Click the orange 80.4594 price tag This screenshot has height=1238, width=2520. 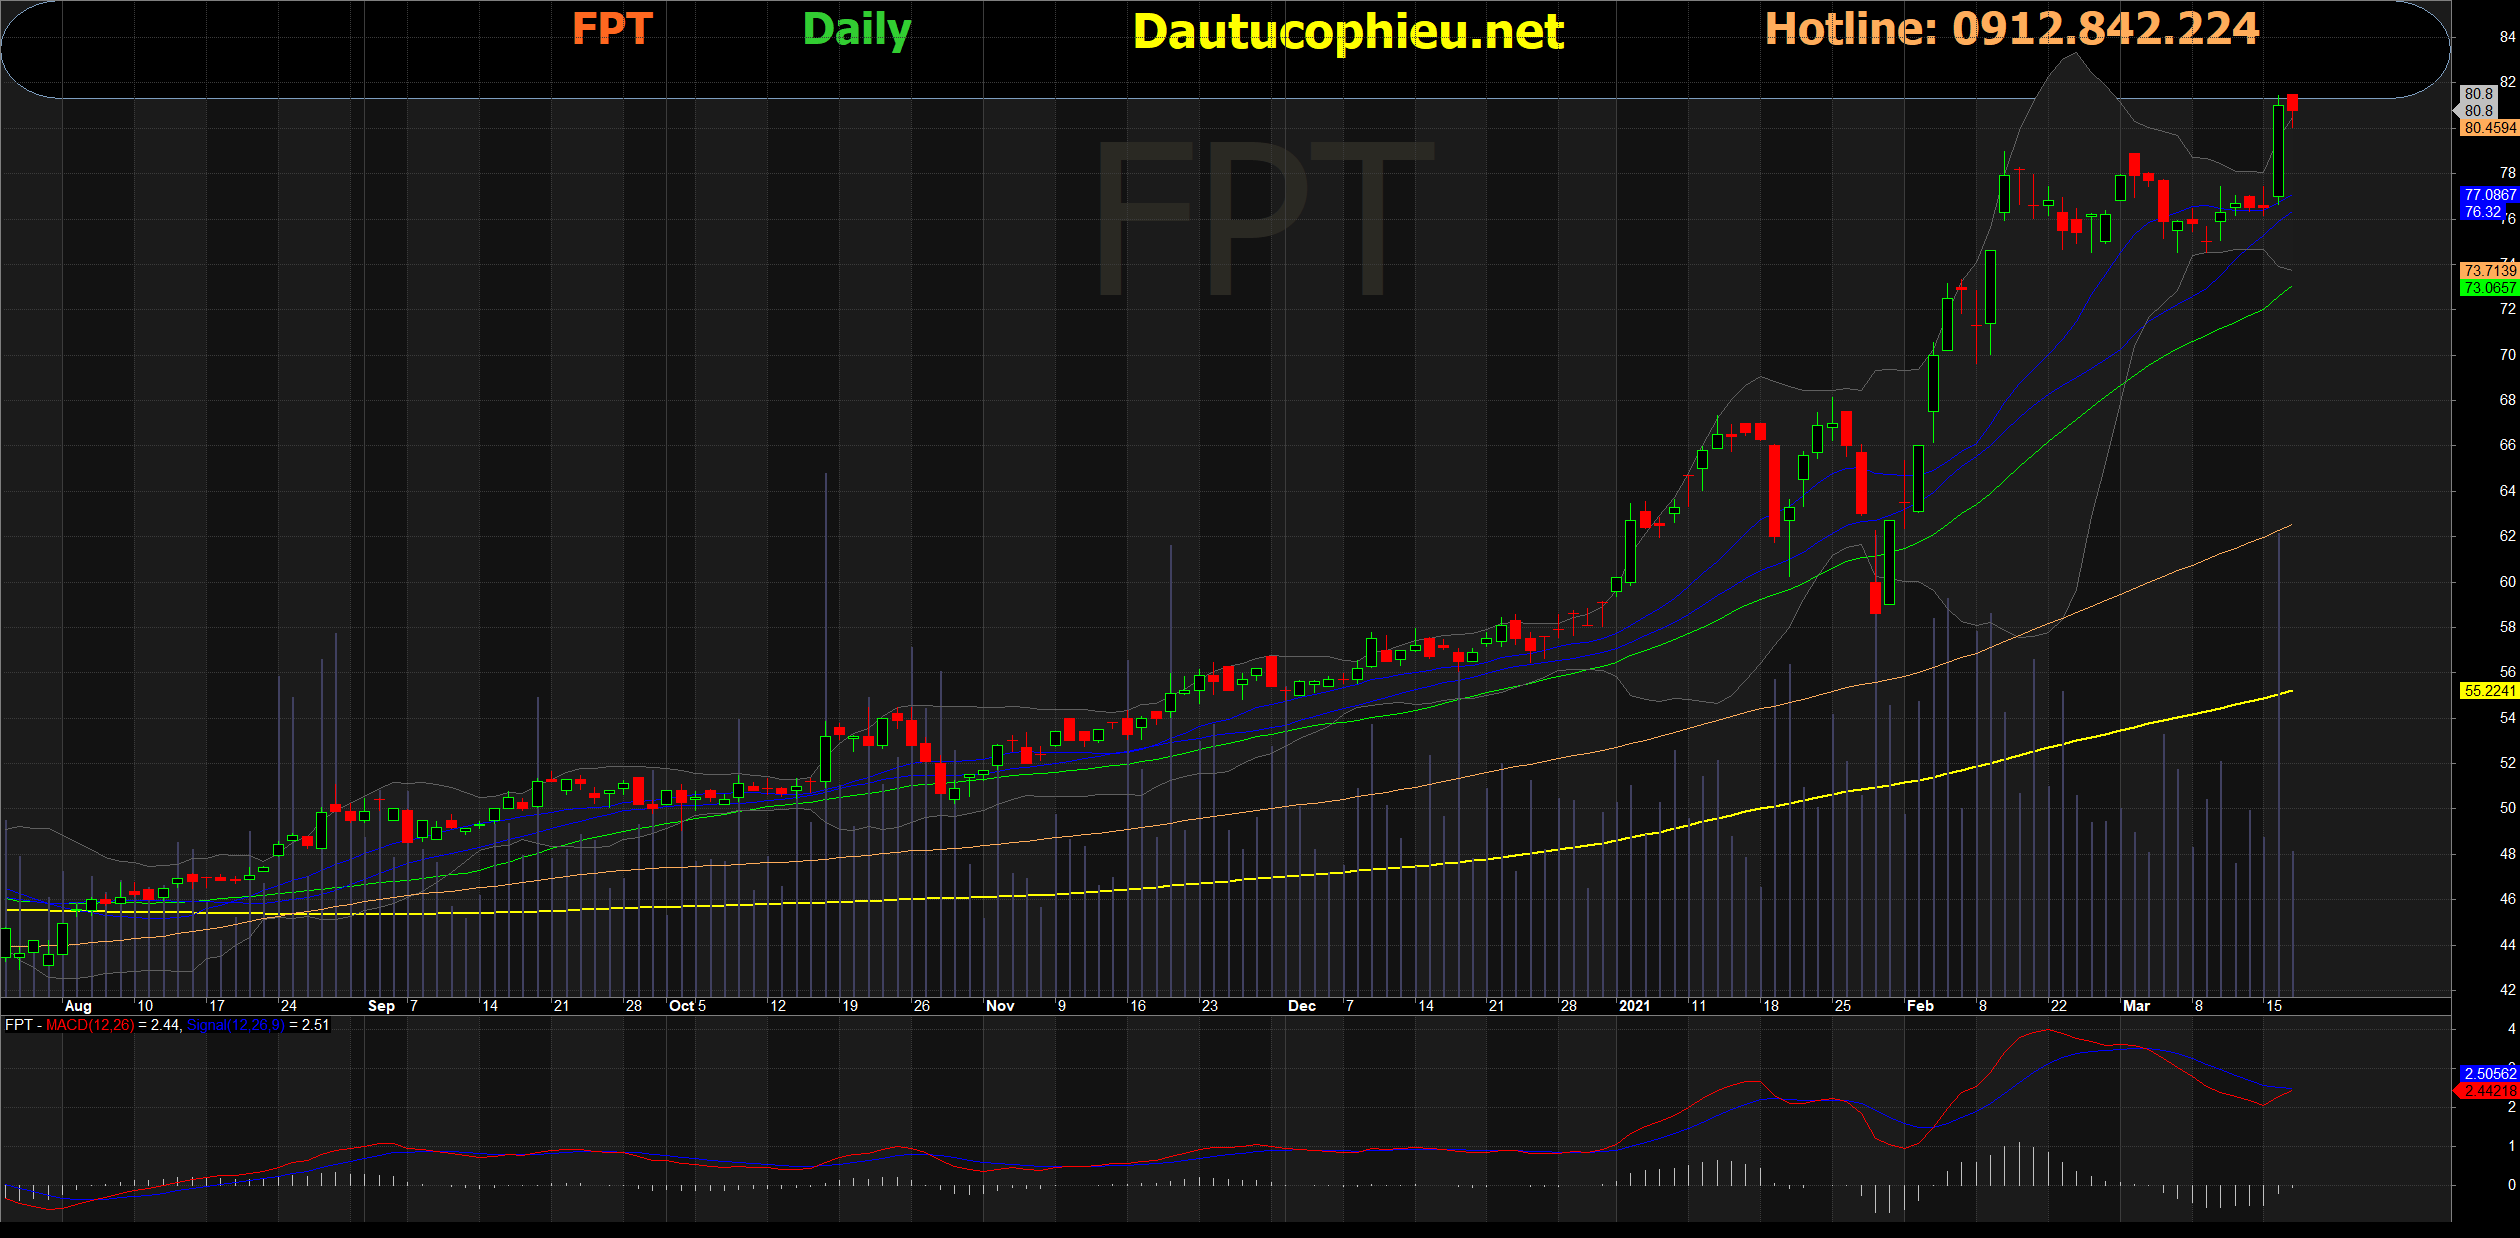pyautogui.click(x=2489, y=128)
